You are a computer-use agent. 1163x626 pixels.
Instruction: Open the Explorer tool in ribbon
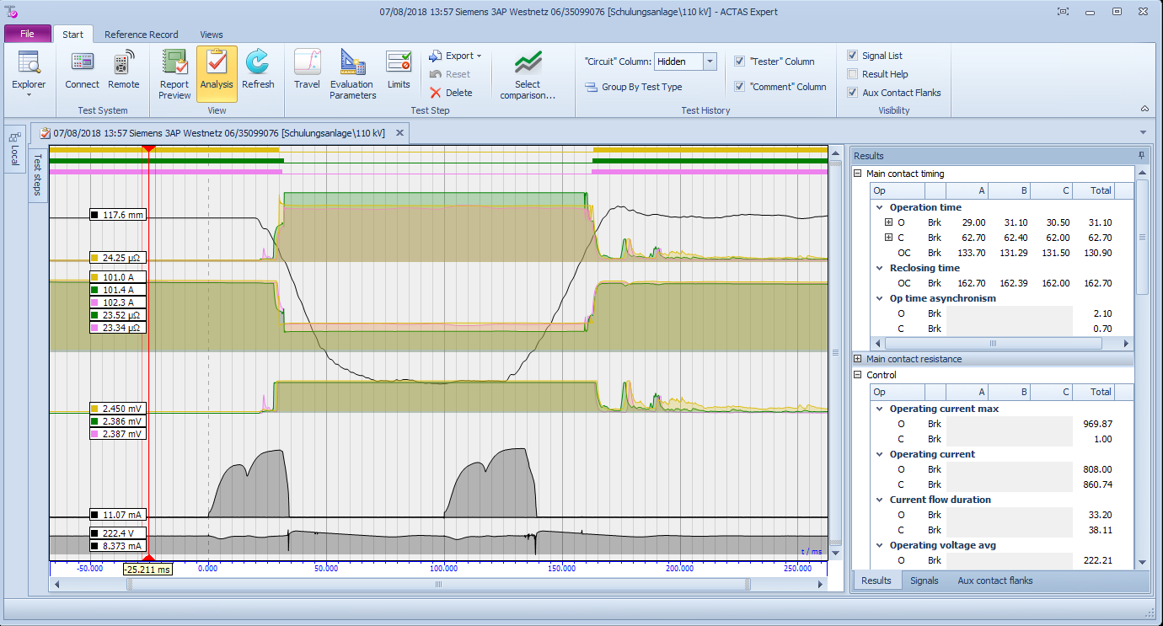[28, 73]
